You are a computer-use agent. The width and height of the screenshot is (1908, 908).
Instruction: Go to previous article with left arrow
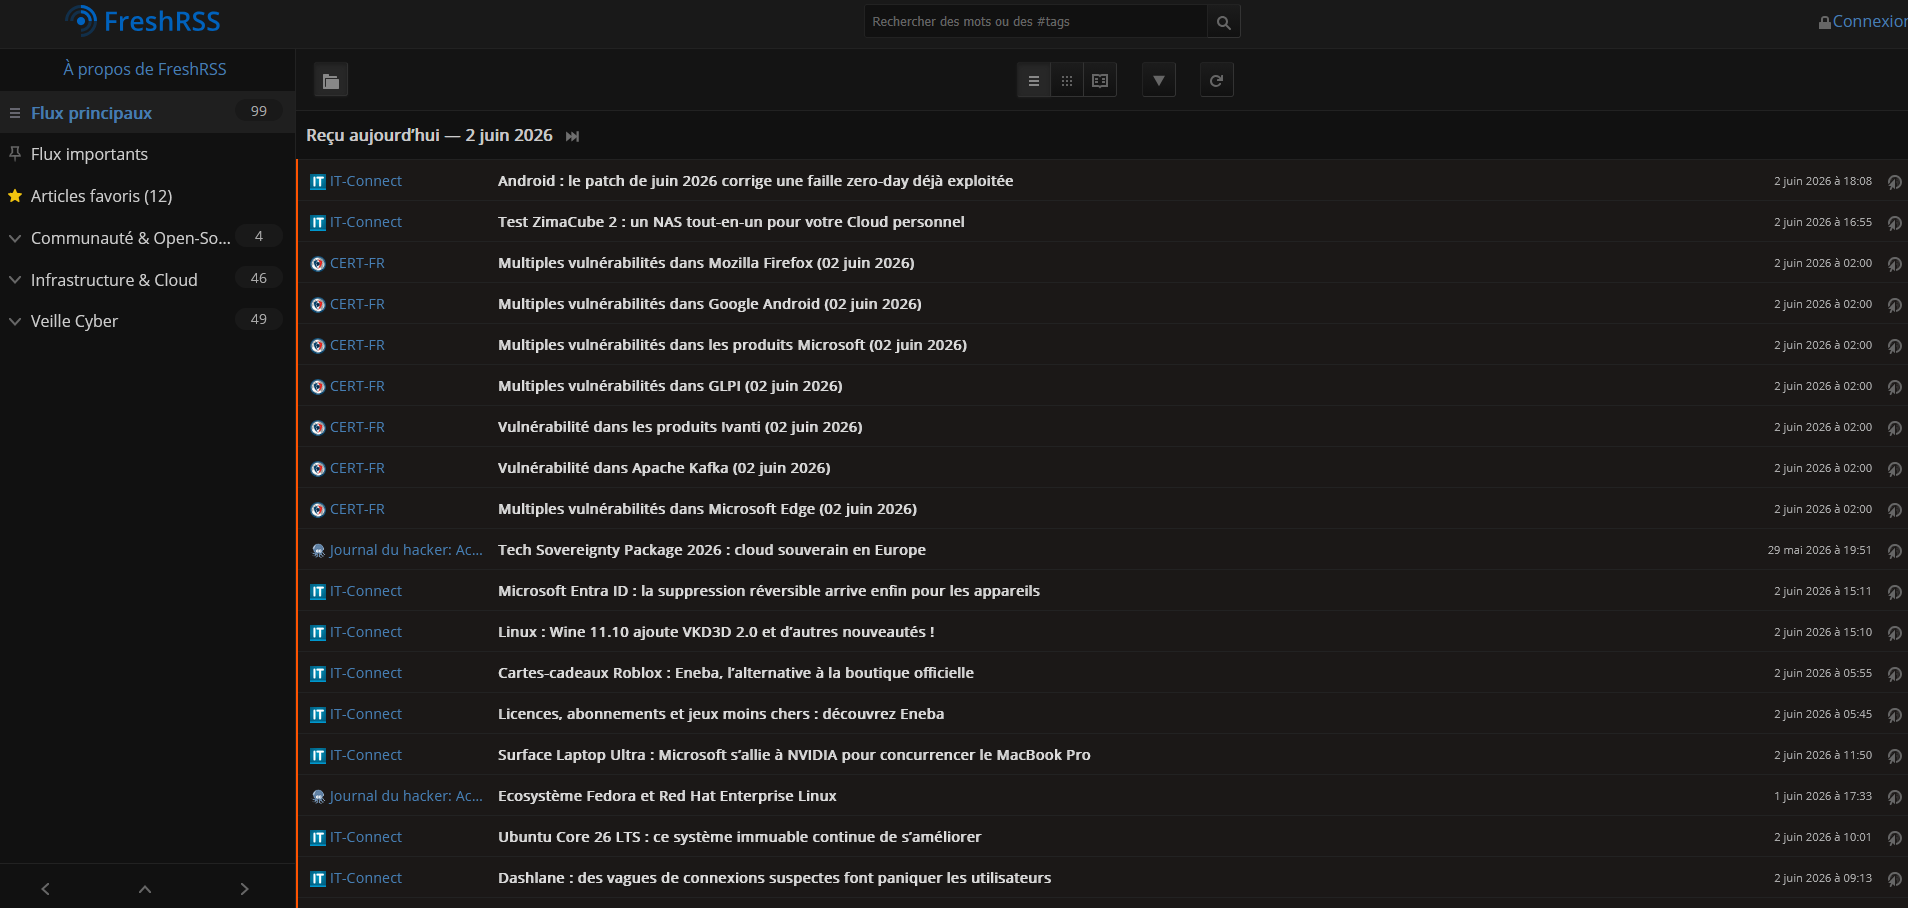point(45,889)
